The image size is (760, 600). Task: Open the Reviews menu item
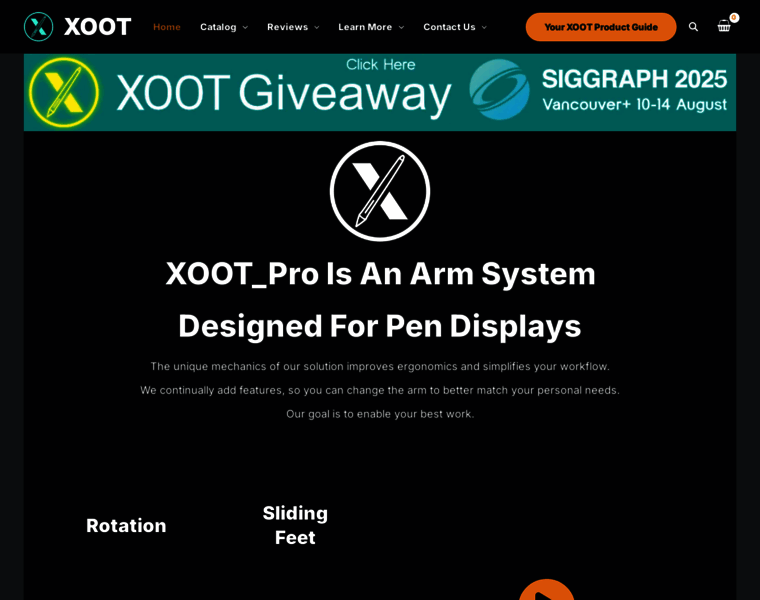coord(287,27)
